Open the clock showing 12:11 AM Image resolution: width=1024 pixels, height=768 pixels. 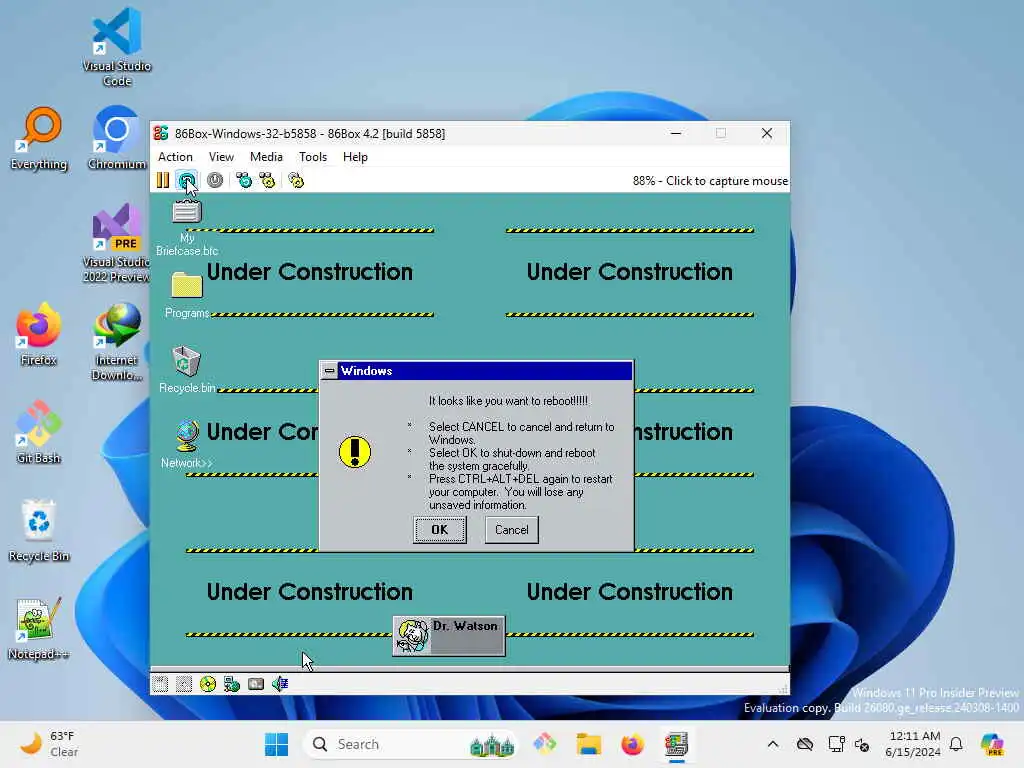pyautogui.click(x=914, y=744)
